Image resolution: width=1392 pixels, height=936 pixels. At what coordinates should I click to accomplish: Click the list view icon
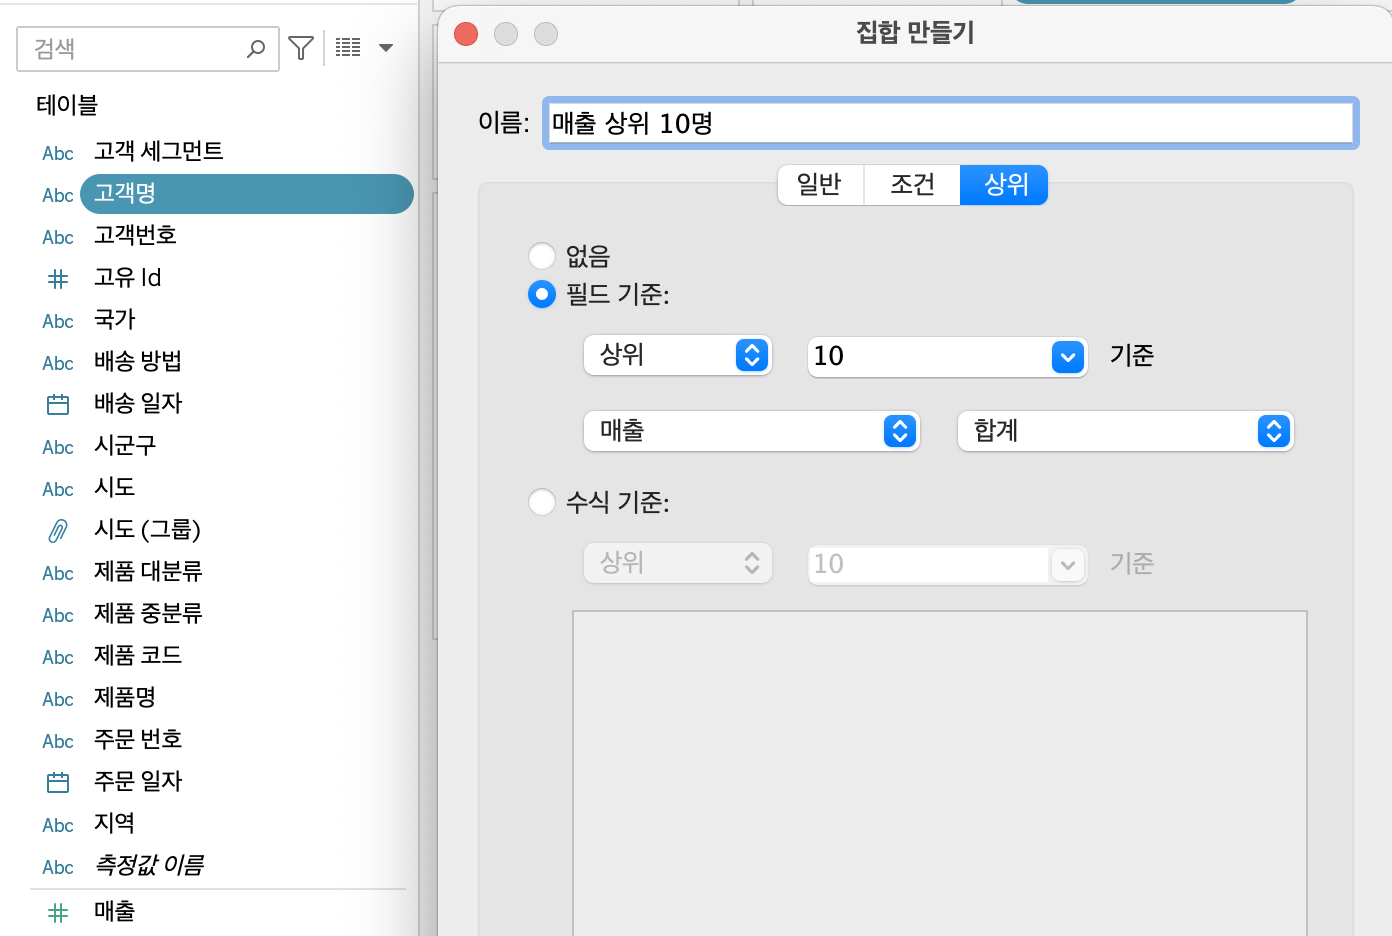tap(348, 47)
